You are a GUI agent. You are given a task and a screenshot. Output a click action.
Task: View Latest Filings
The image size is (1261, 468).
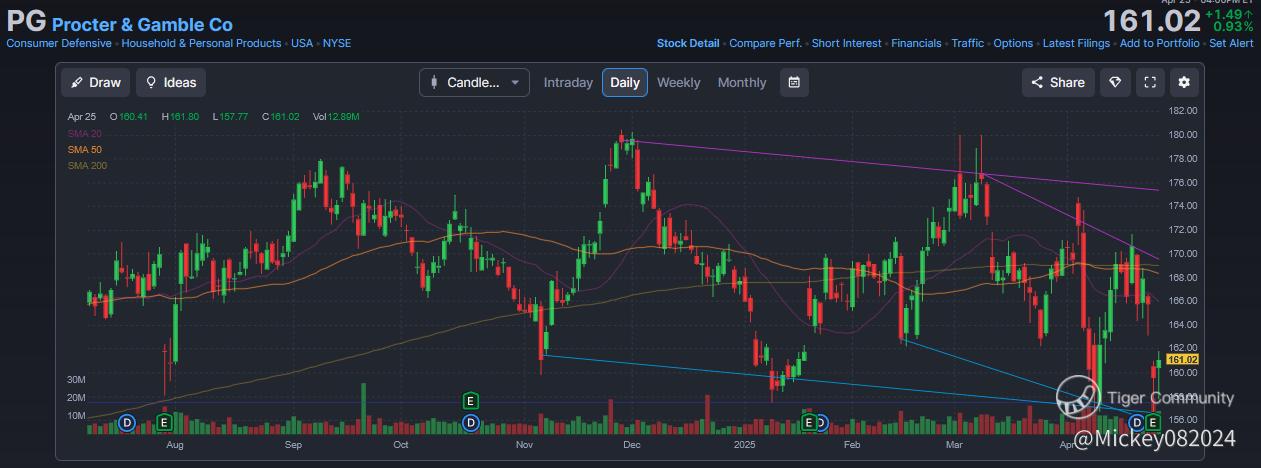(x=1076, y=43)
